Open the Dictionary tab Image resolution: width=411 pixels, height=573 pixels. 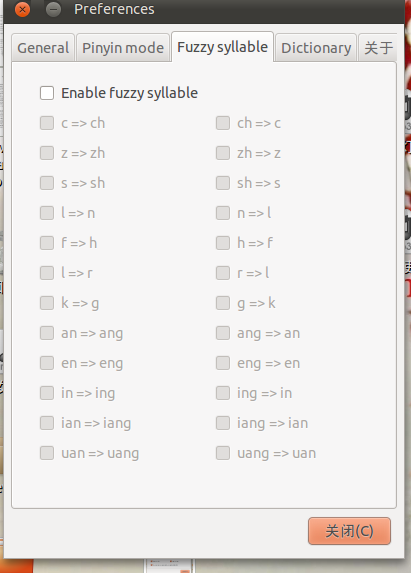[316, 48]
